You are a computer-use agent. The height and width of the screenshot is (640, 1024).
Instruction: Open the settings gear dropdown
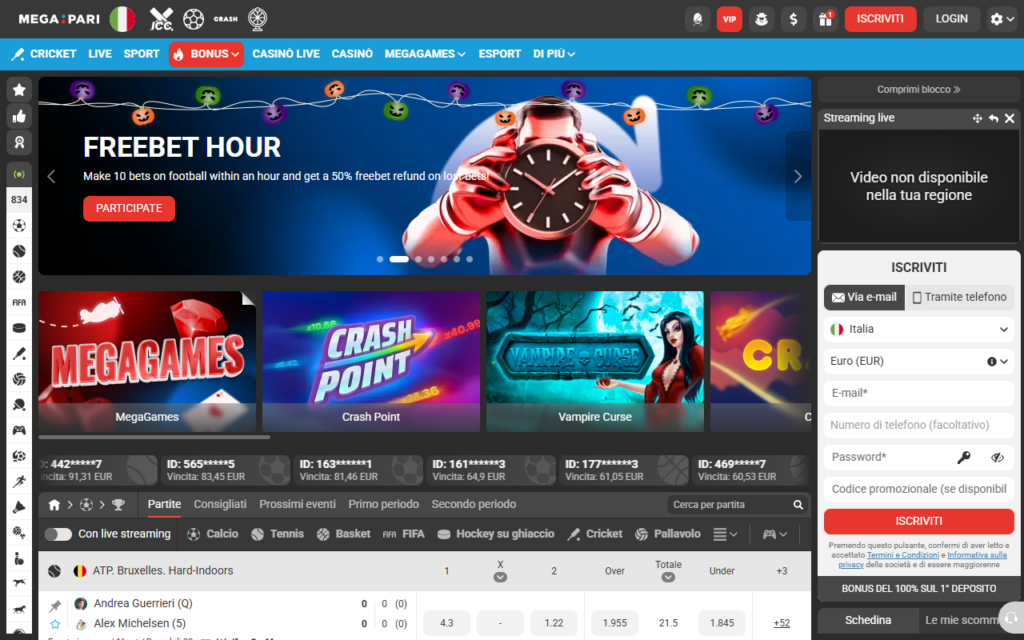(1002, 19)
